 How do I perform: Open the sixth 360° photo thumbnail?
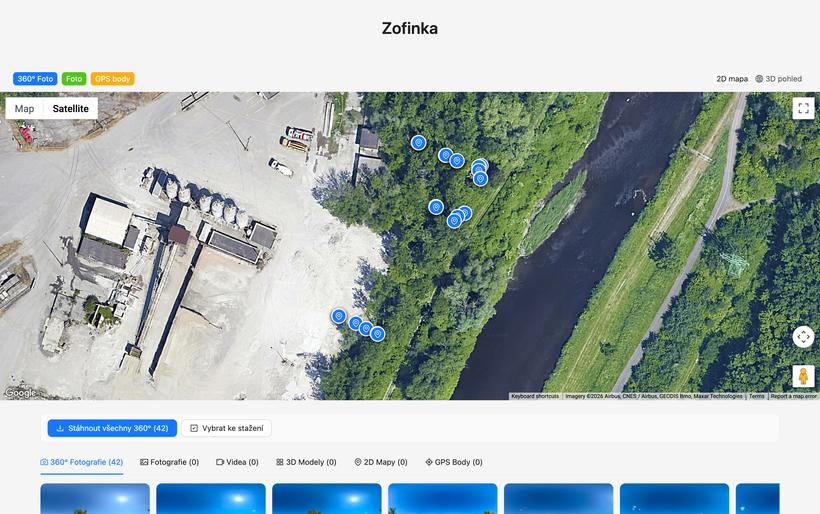tap(674, 499)
